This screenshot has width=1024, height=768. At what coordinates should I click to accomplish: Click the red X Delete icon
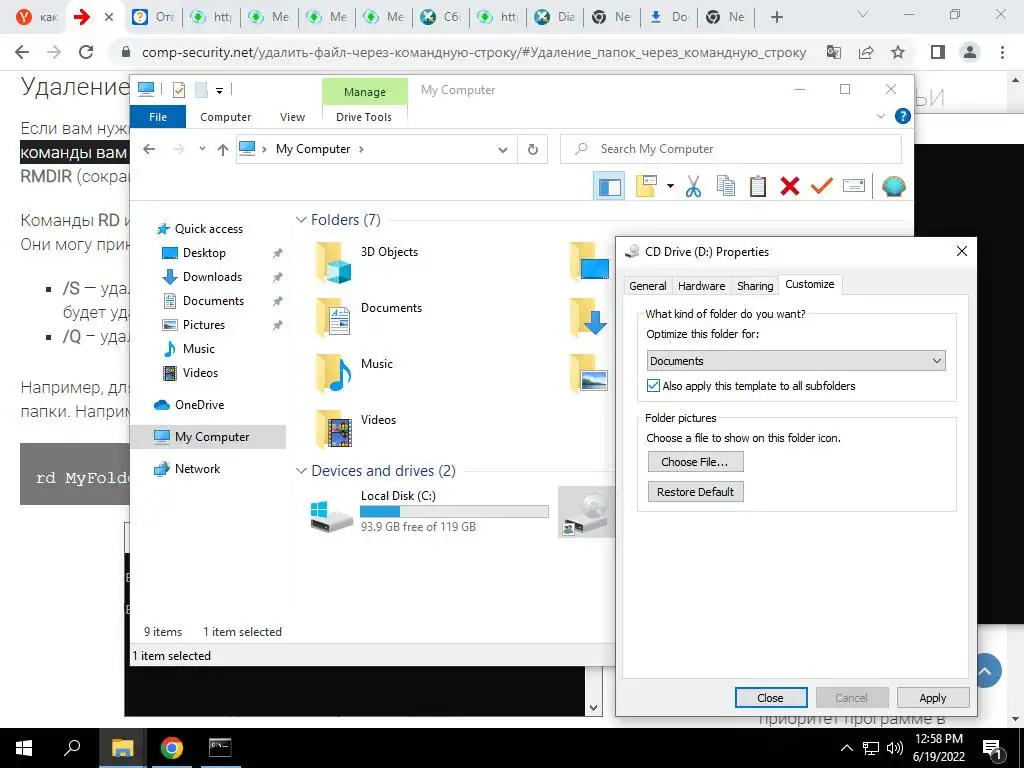pyautogui.click(x=790, y=187)
